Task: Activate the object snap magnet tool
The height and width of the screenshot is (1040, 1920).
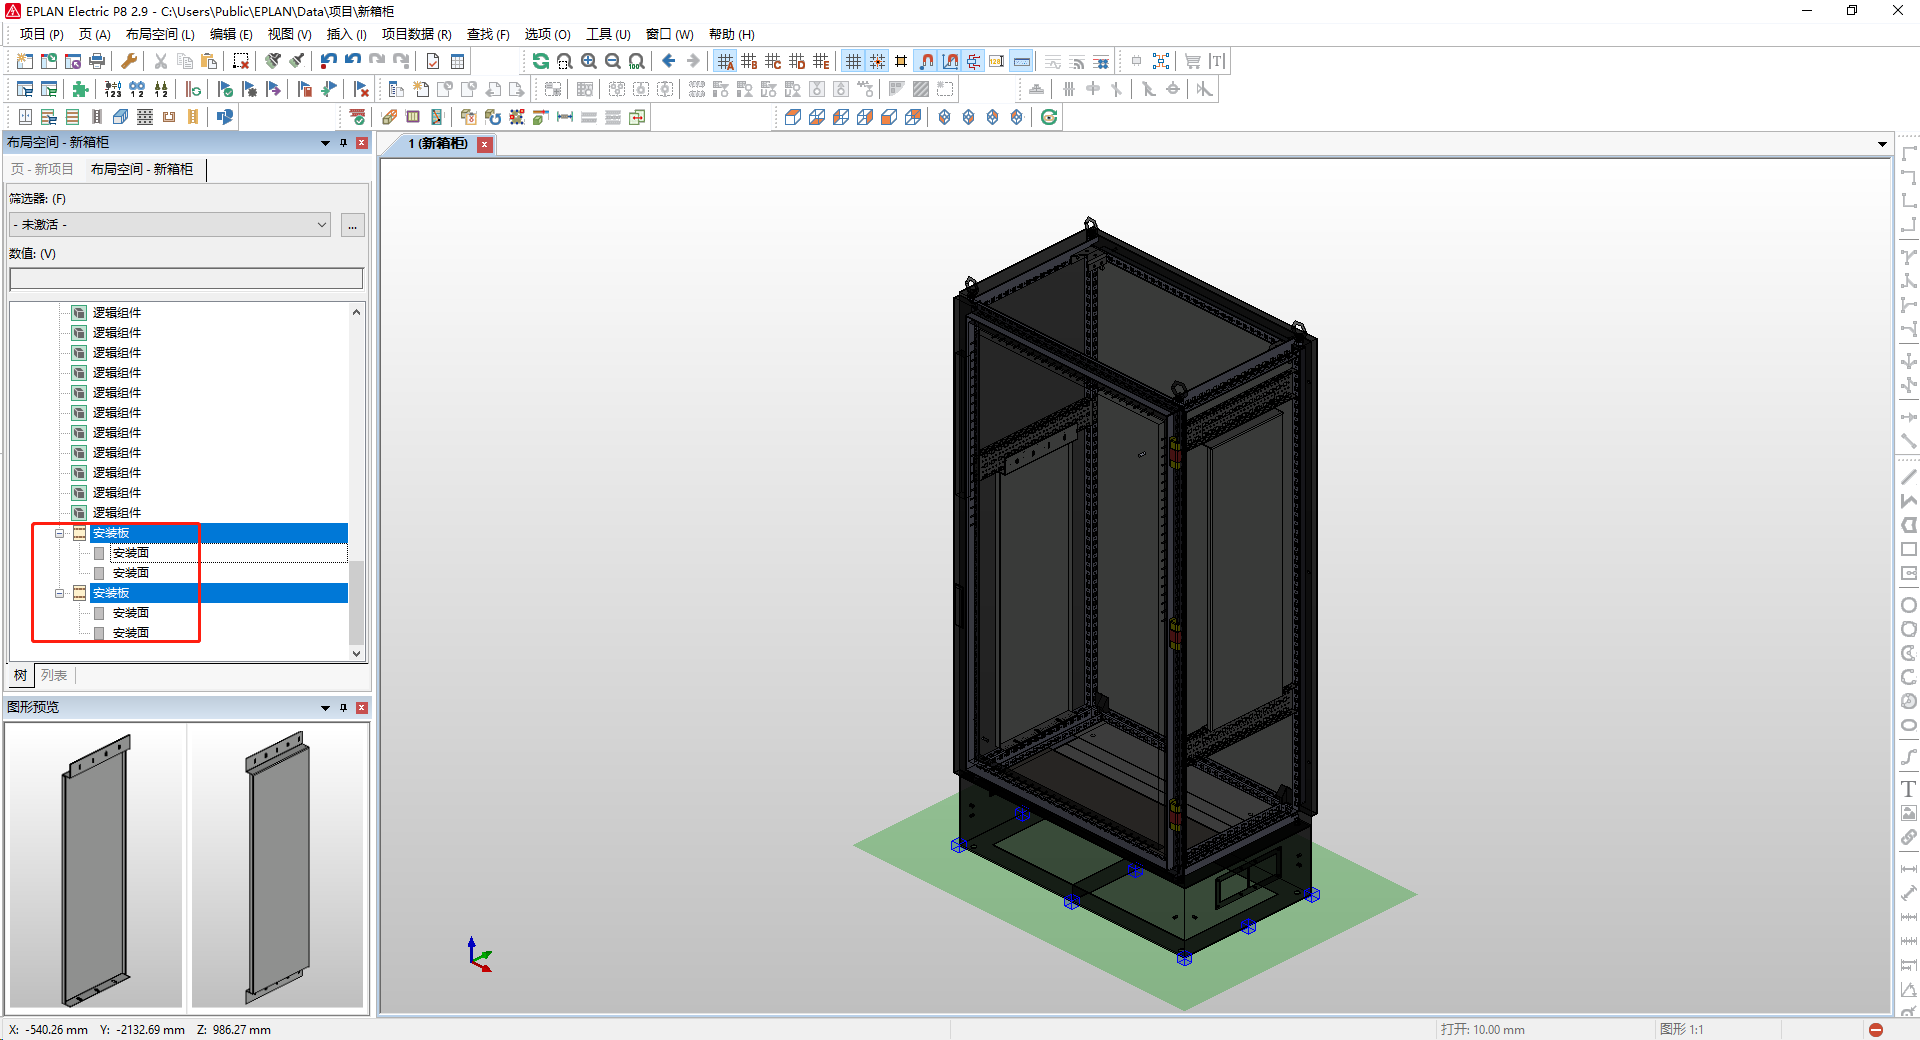Action: click(x=925, y=60)
